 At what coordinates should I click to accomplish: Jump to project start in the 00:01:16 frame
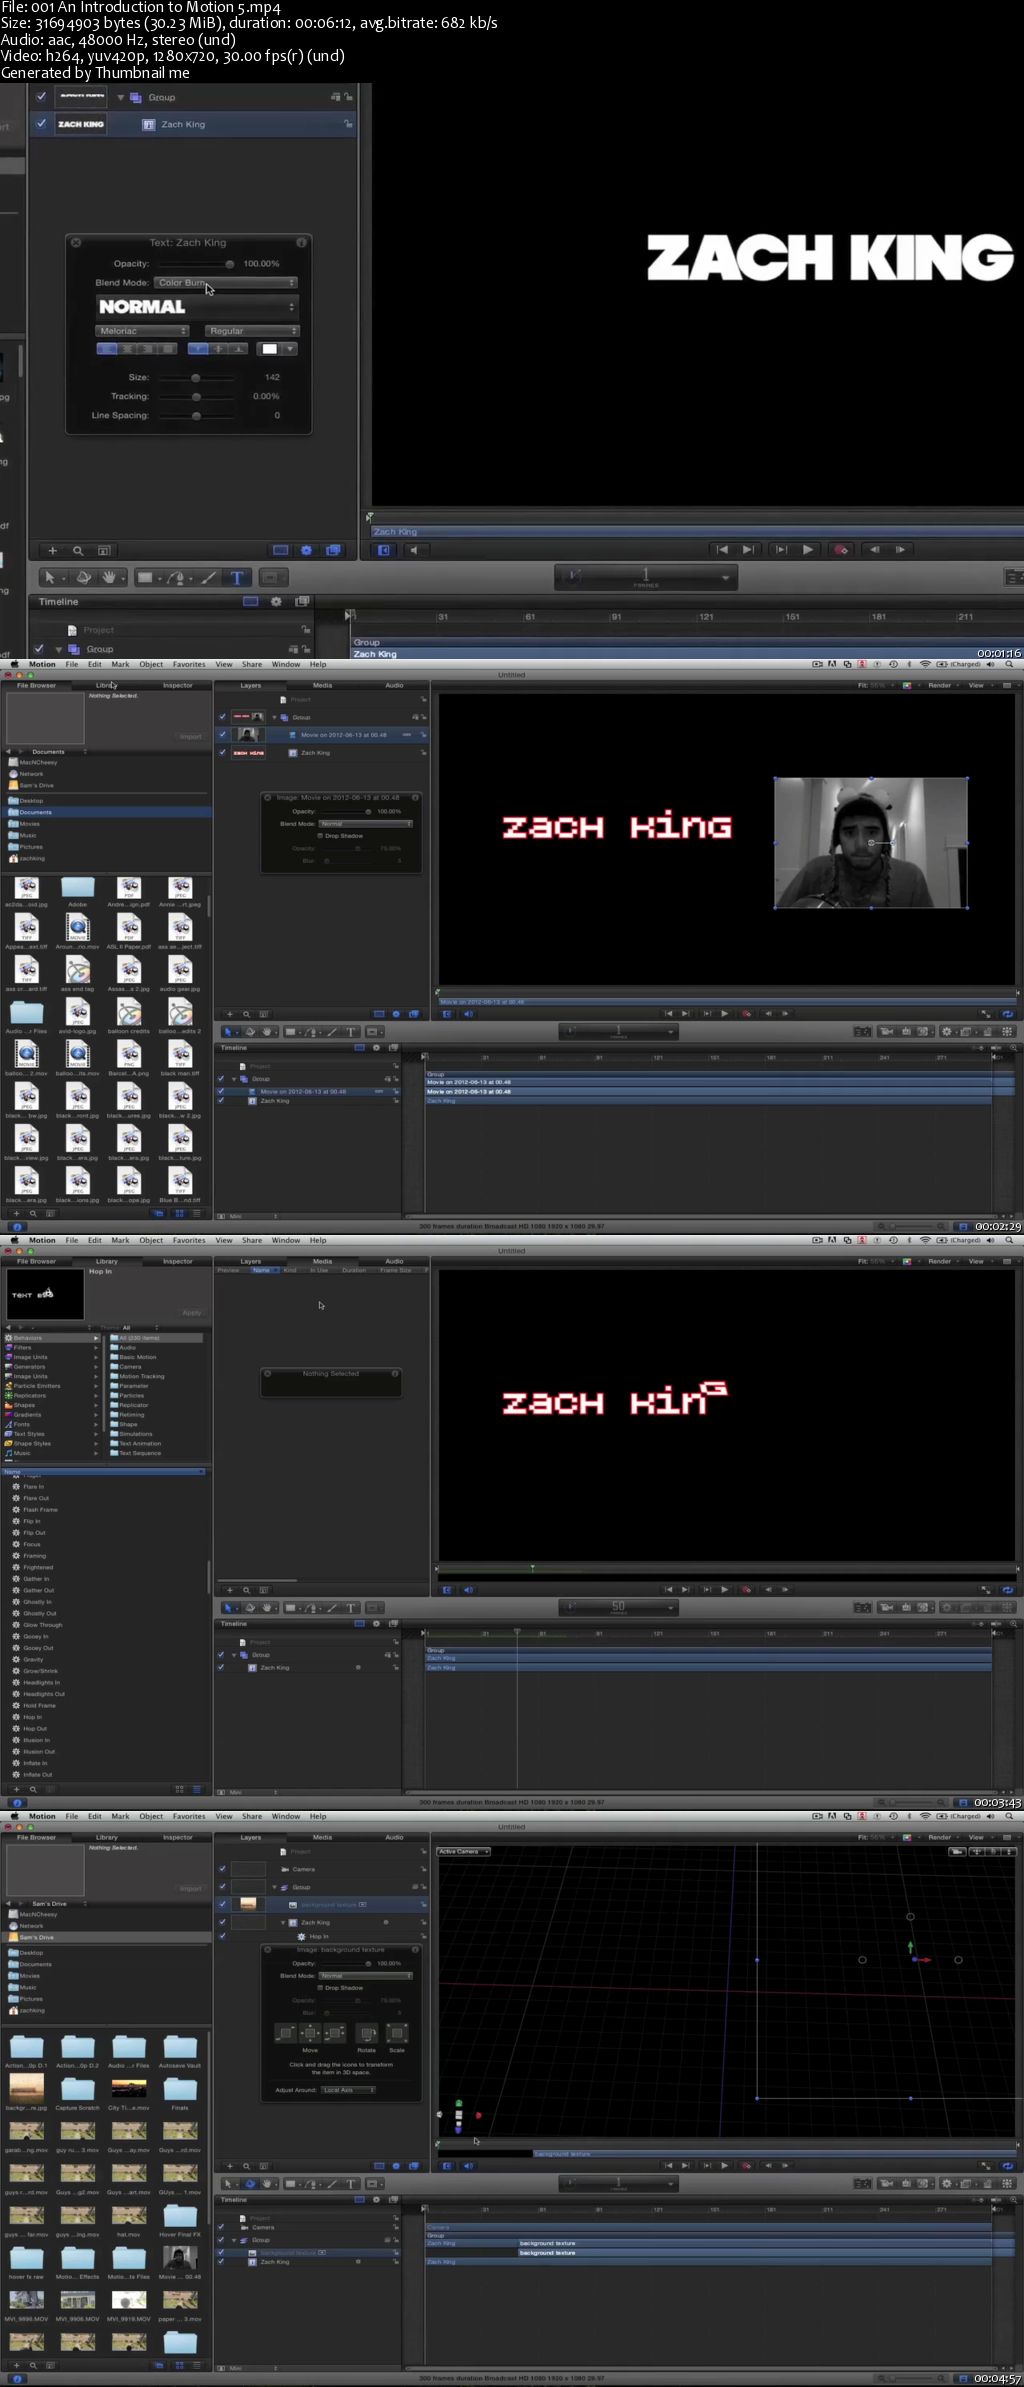pos(721,549)
